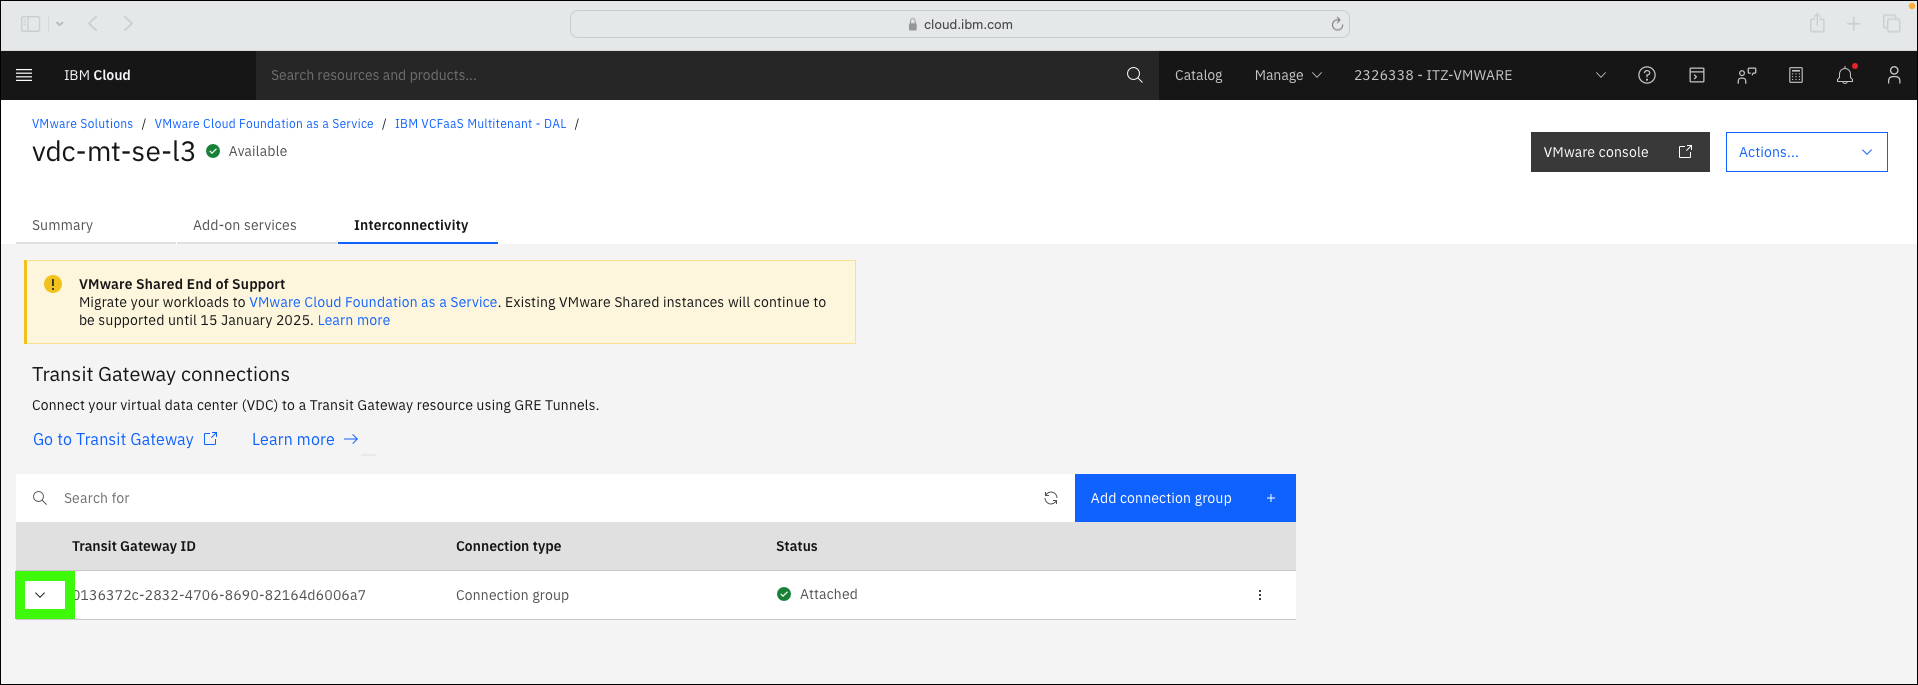This screenshot has width=1918, height=685.
Task: Click the Transit Gateway ID column header
Action: pos(134,546)
